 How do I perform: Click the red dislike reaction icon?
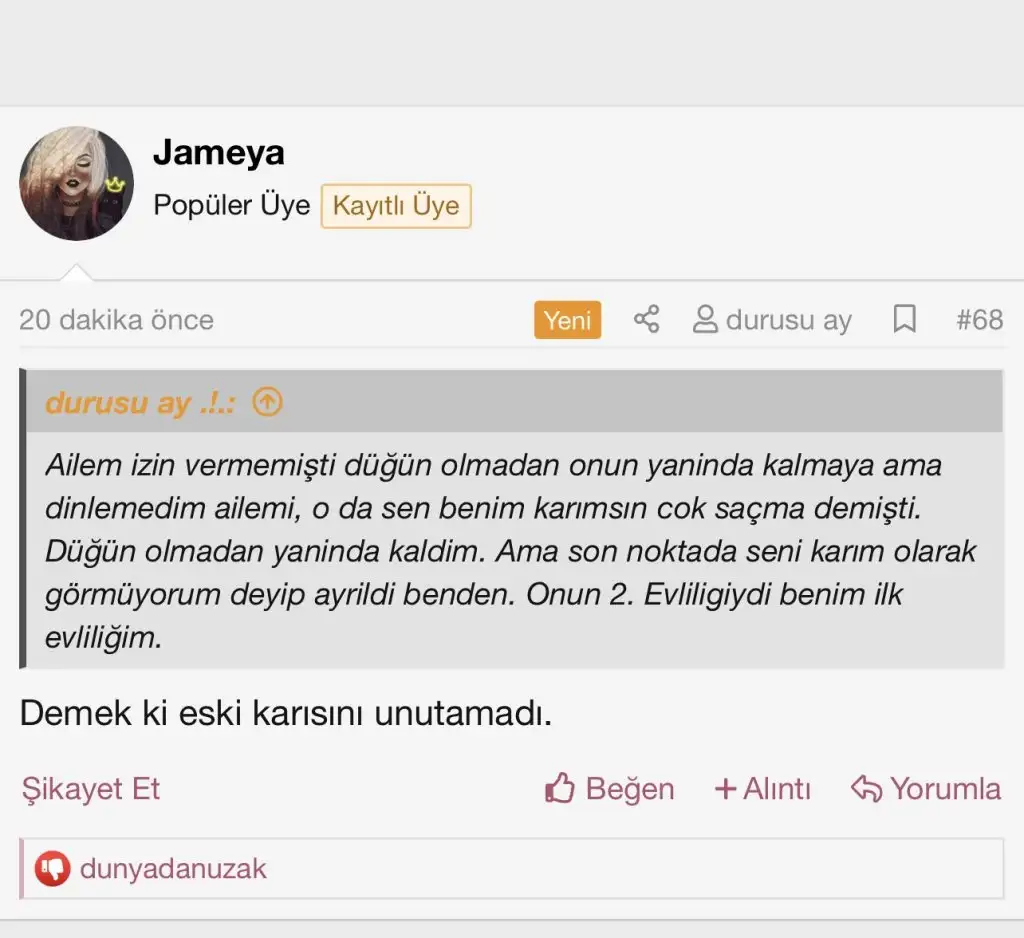tap(52, 869)
